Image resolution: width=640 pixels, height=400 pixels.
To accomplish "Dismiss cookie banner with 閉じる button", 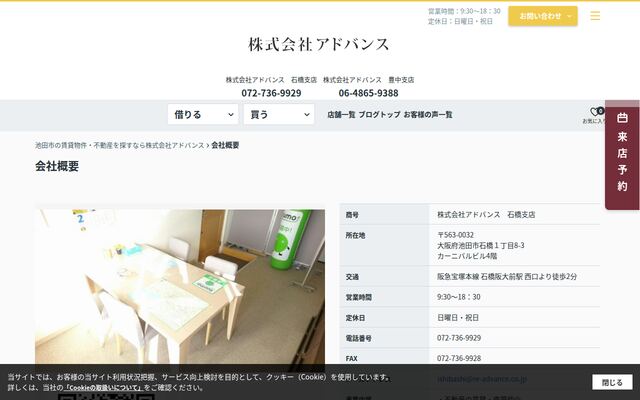I will [612, 382].
